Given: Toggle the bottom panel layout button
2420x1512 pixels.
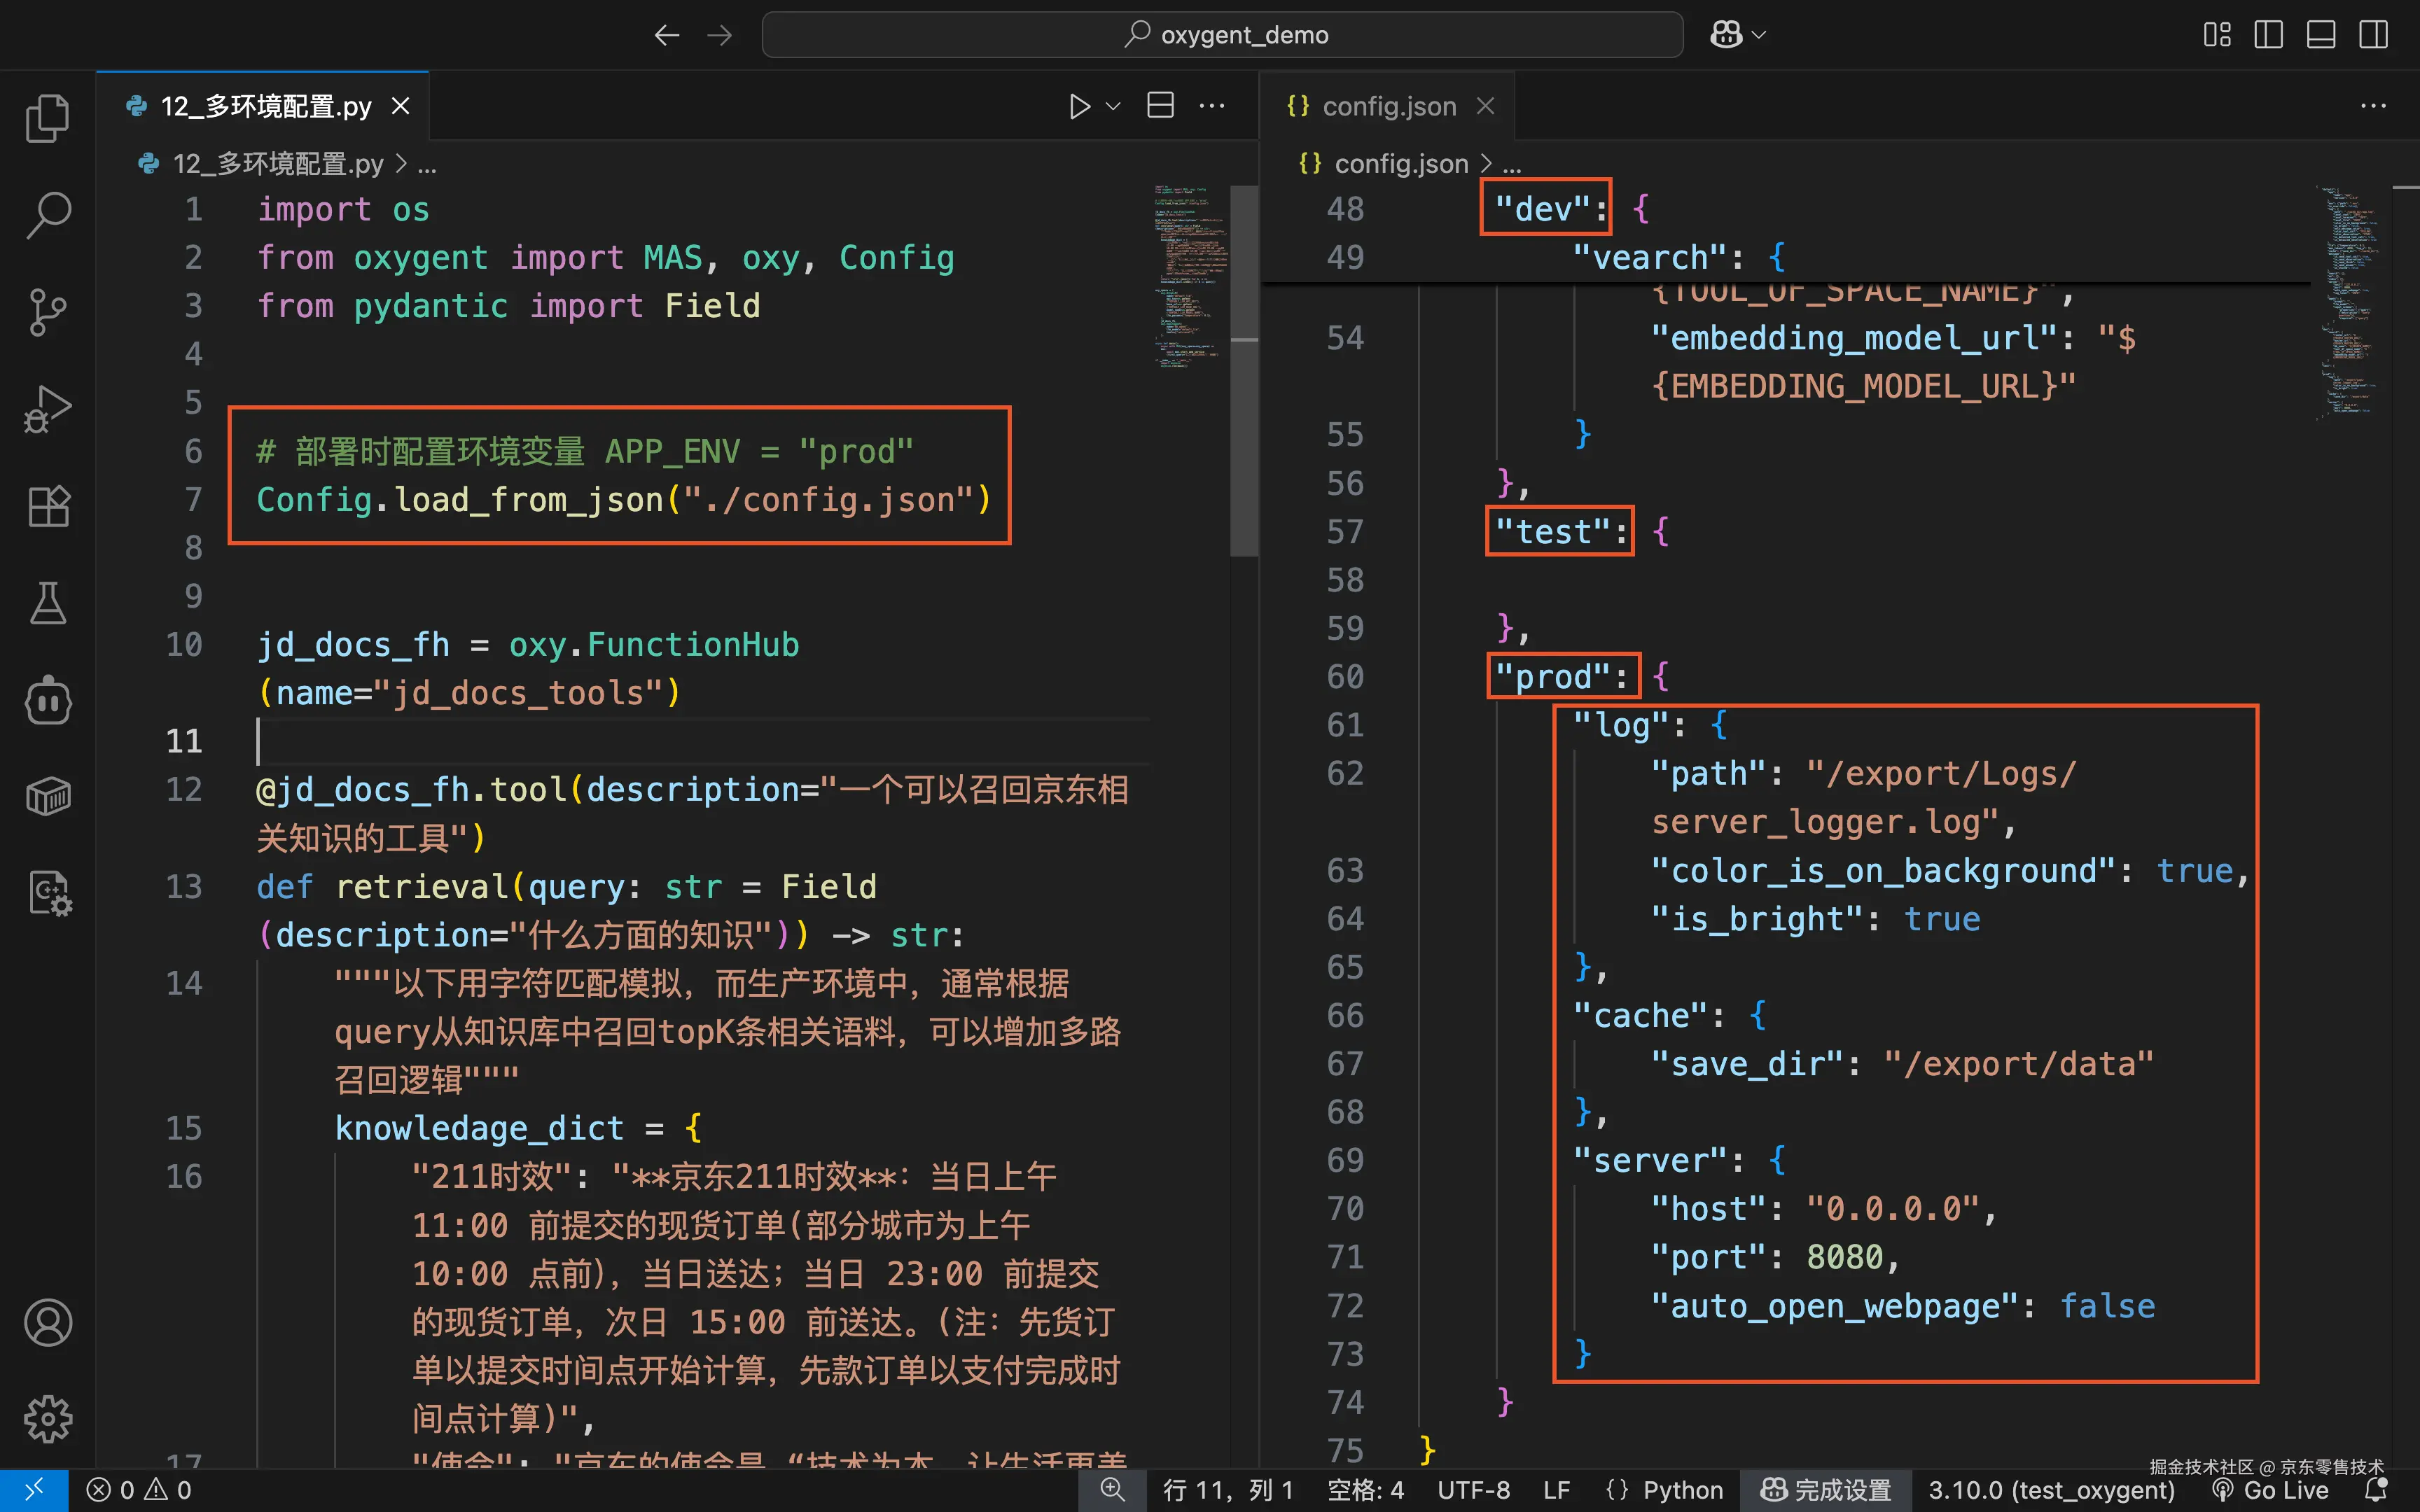Looking at the screenshot, I should (2320, 35).
